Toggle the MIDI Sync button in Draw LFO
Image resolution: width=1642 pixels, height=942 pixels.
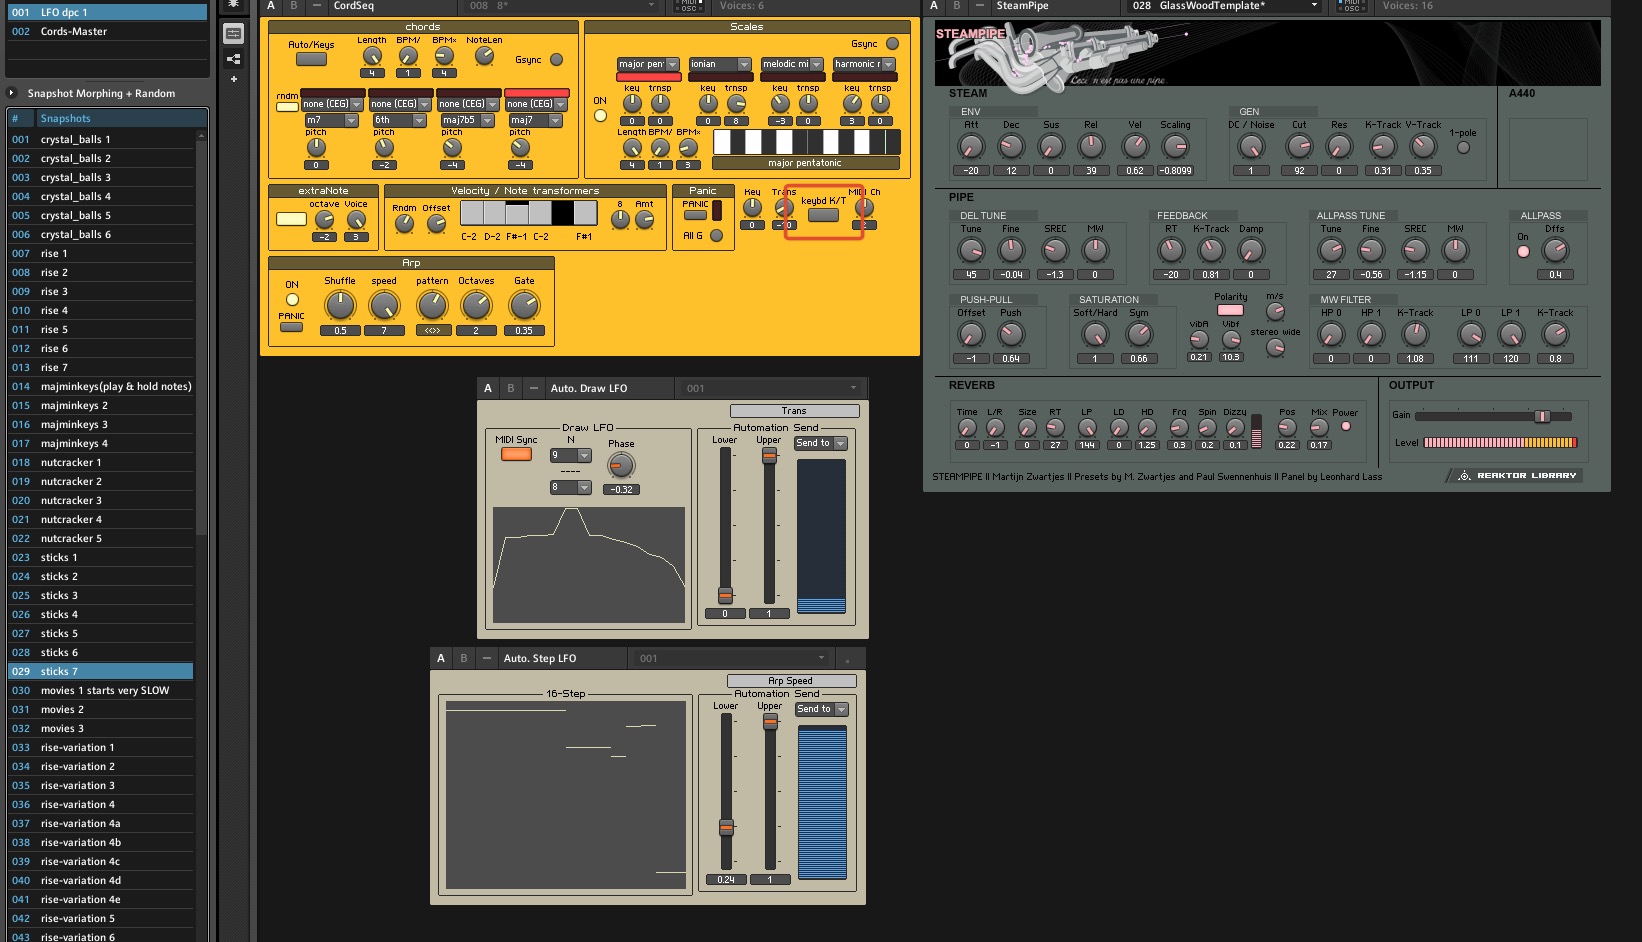(x=516, y=454)
